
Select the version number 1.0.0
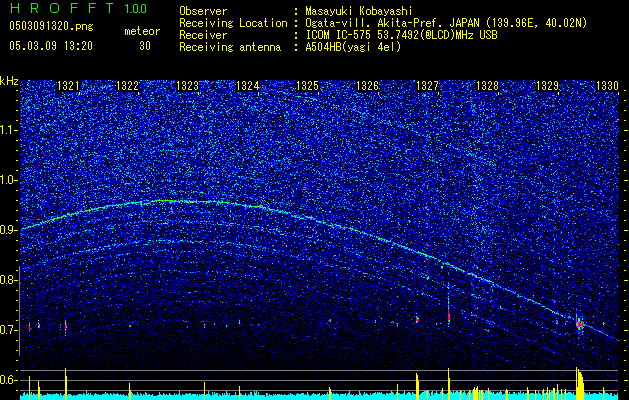point(136,8)
